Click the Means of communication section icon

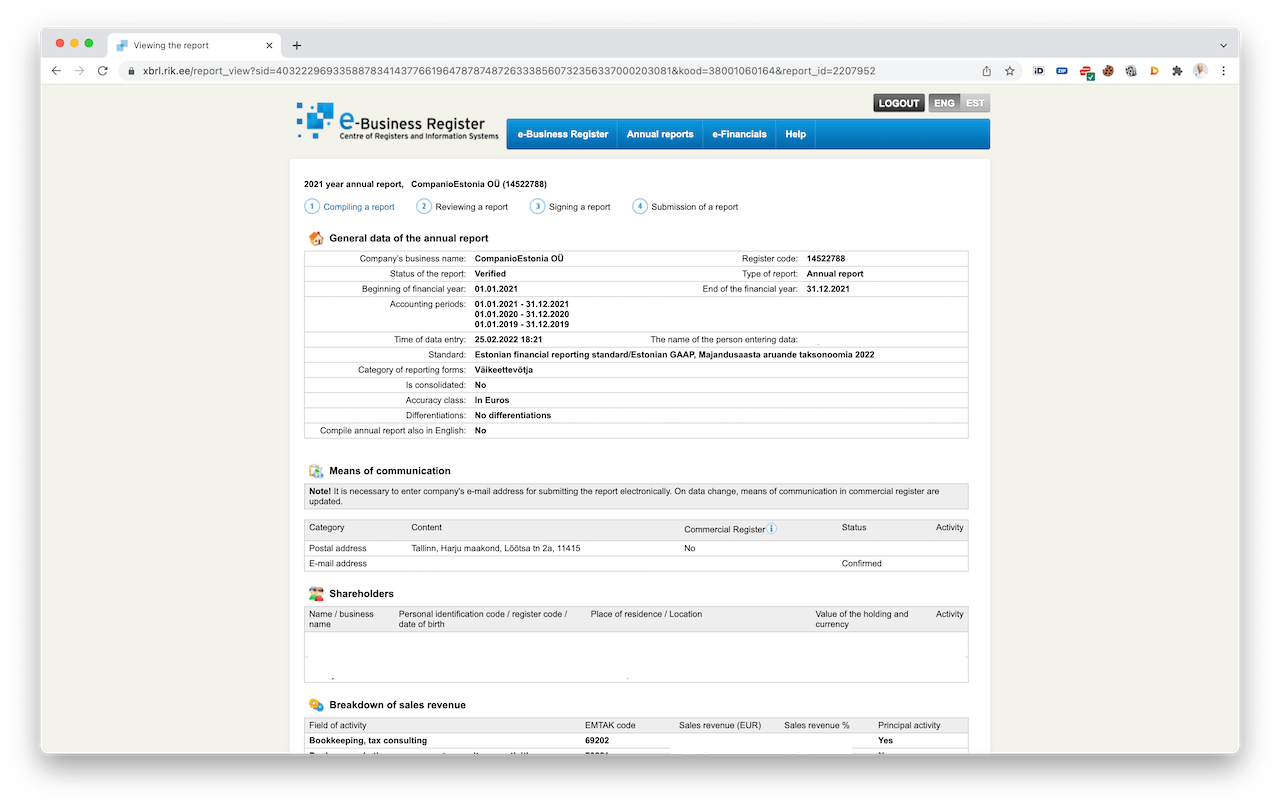[316, 470]
